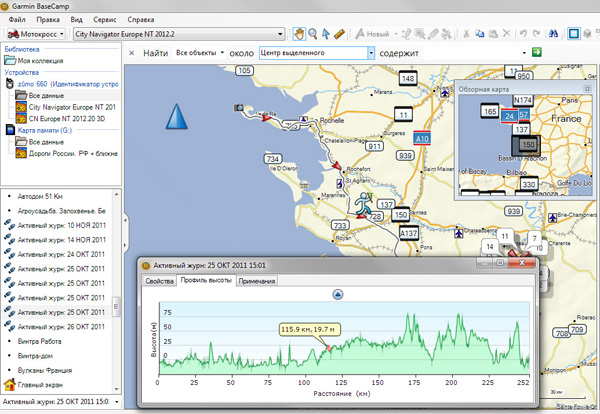Select track Активный журн: 14 НОЯ 2011

tap(55, 240)
